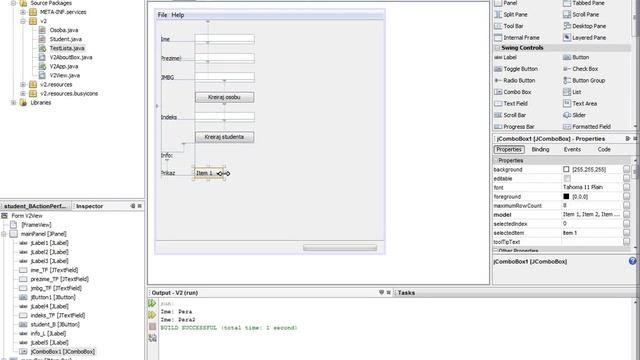Switch to the Events tab

(x=572, y=149)
